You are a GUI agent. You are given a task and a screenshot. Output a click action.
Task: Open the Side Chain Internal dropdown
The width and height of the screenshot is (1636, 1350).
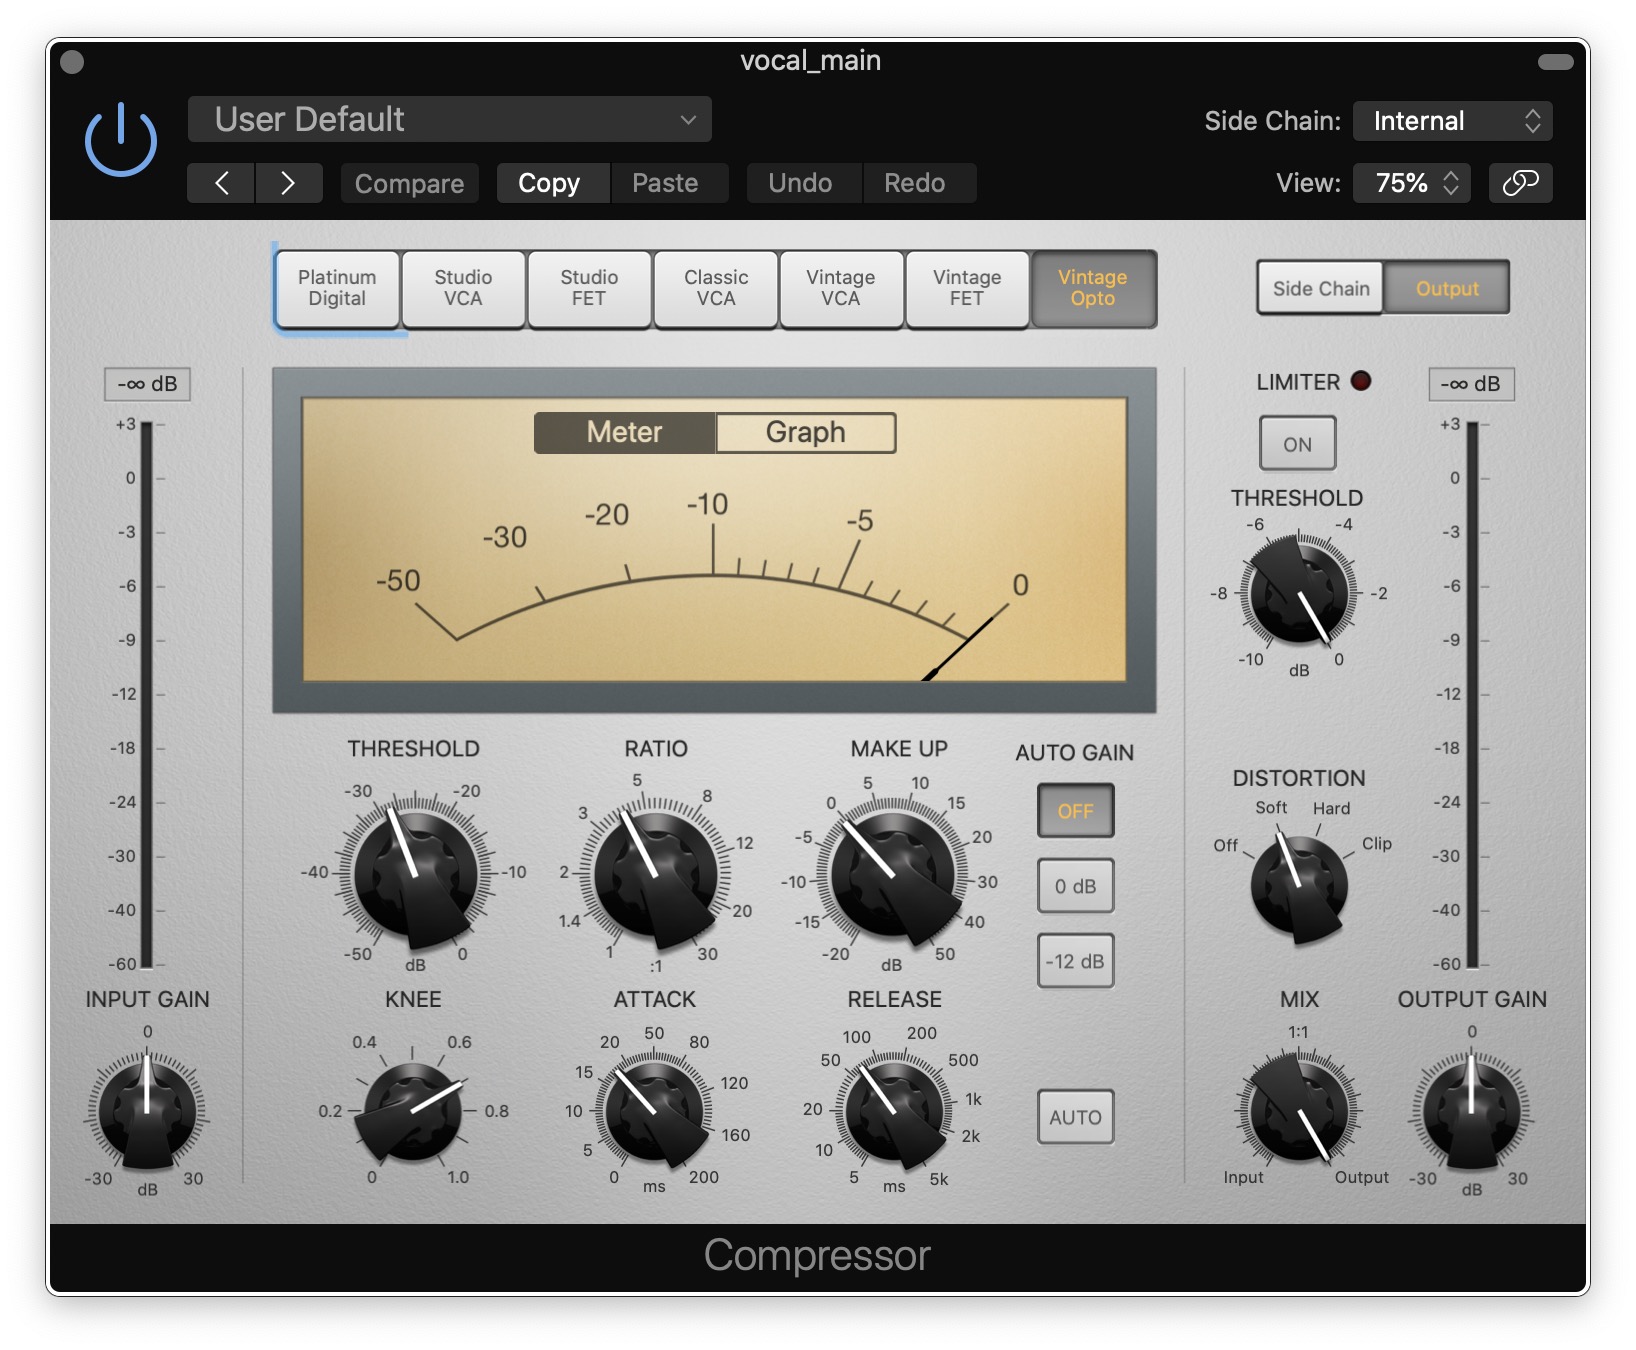1452,121
